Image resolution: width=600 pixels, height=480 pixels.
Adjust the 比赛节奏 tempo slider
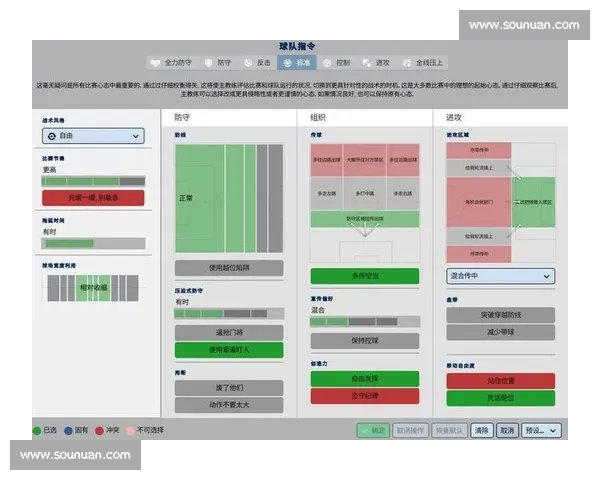[x=93, y=181]
